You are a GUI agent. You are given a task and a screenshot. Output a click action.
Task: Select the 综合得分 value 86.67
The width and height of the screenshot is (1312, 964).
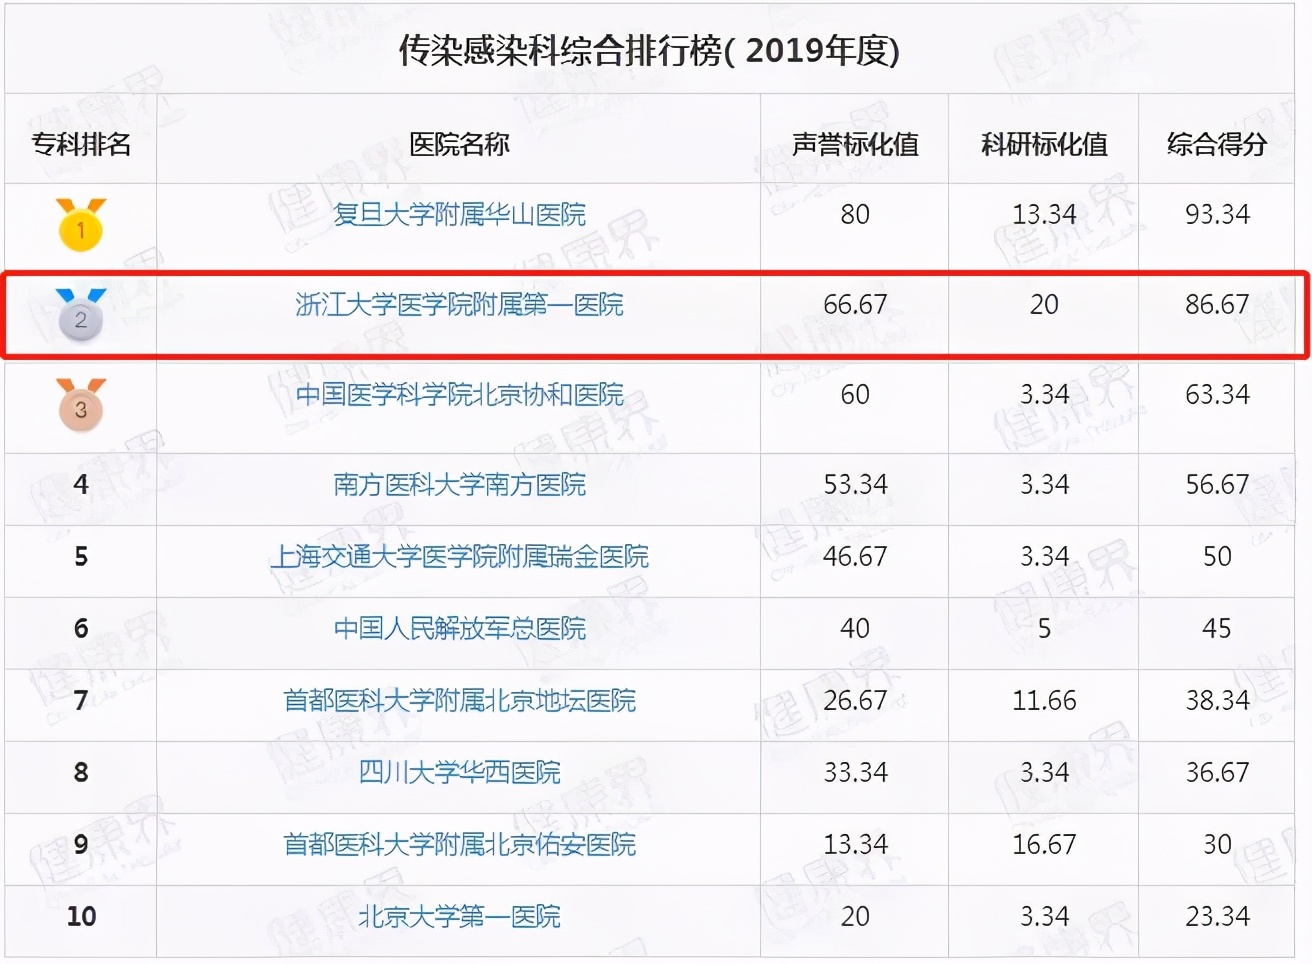(1217, 304)
